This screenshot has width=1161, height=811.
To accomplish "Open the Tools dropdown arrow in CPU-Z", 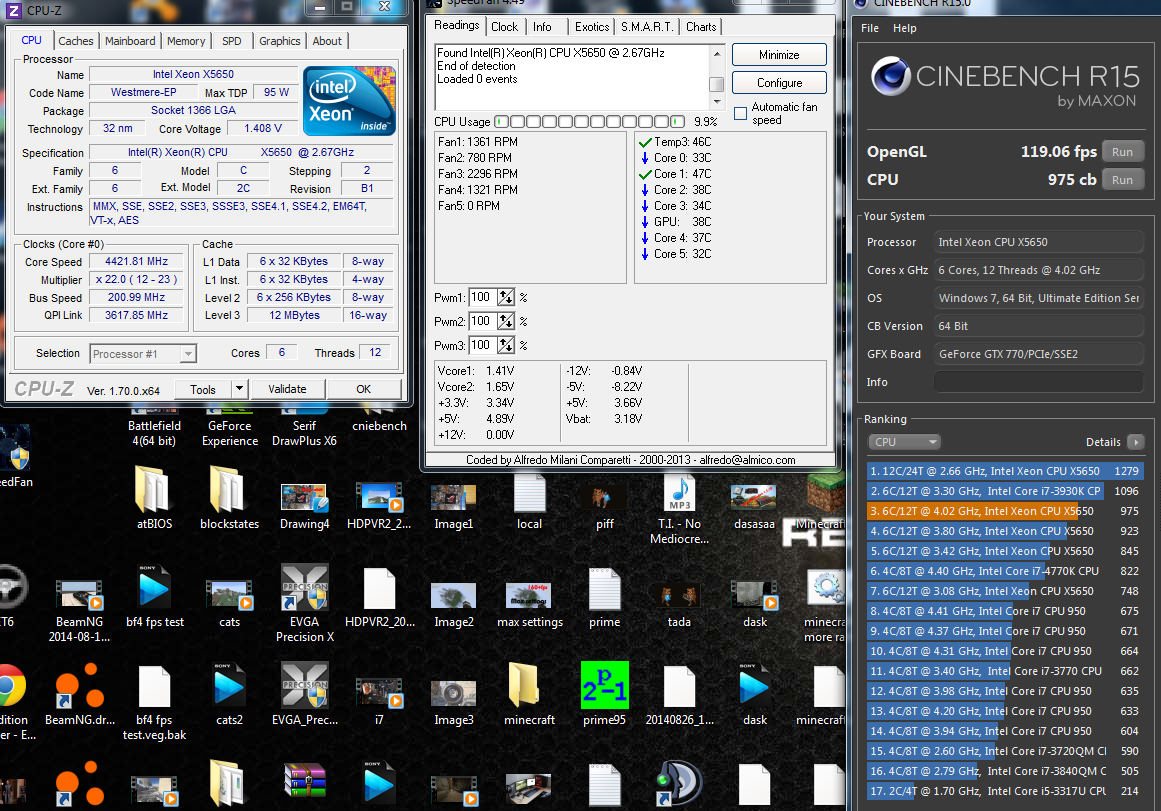I will tap(240, 389).
